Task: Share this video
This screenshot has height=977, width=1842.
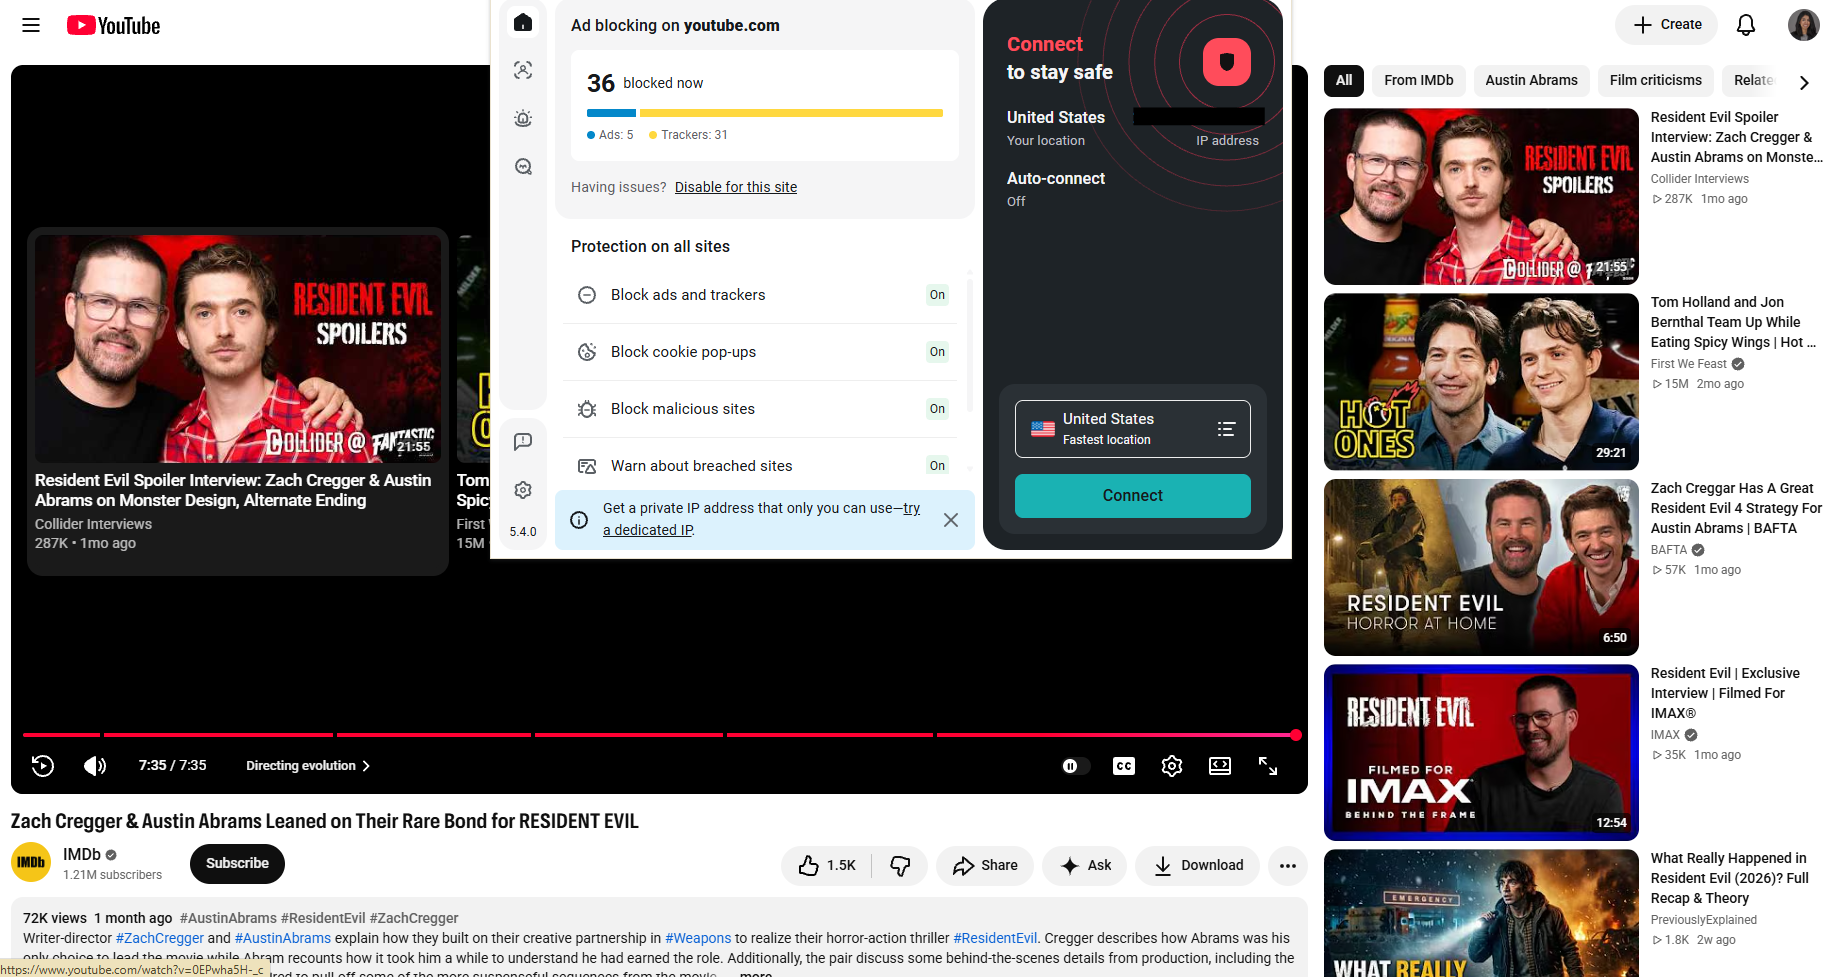Action: pos(985,865)
